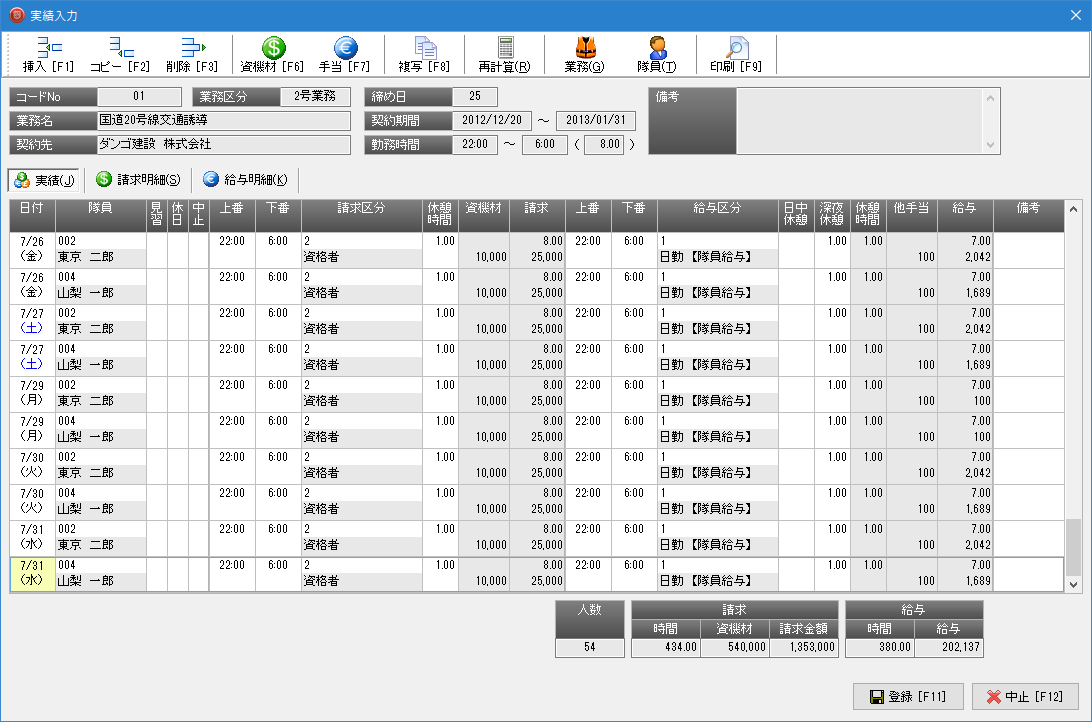Click the 他手当 column header
This screenshot has height=722, width=1092.
(912, 215)
